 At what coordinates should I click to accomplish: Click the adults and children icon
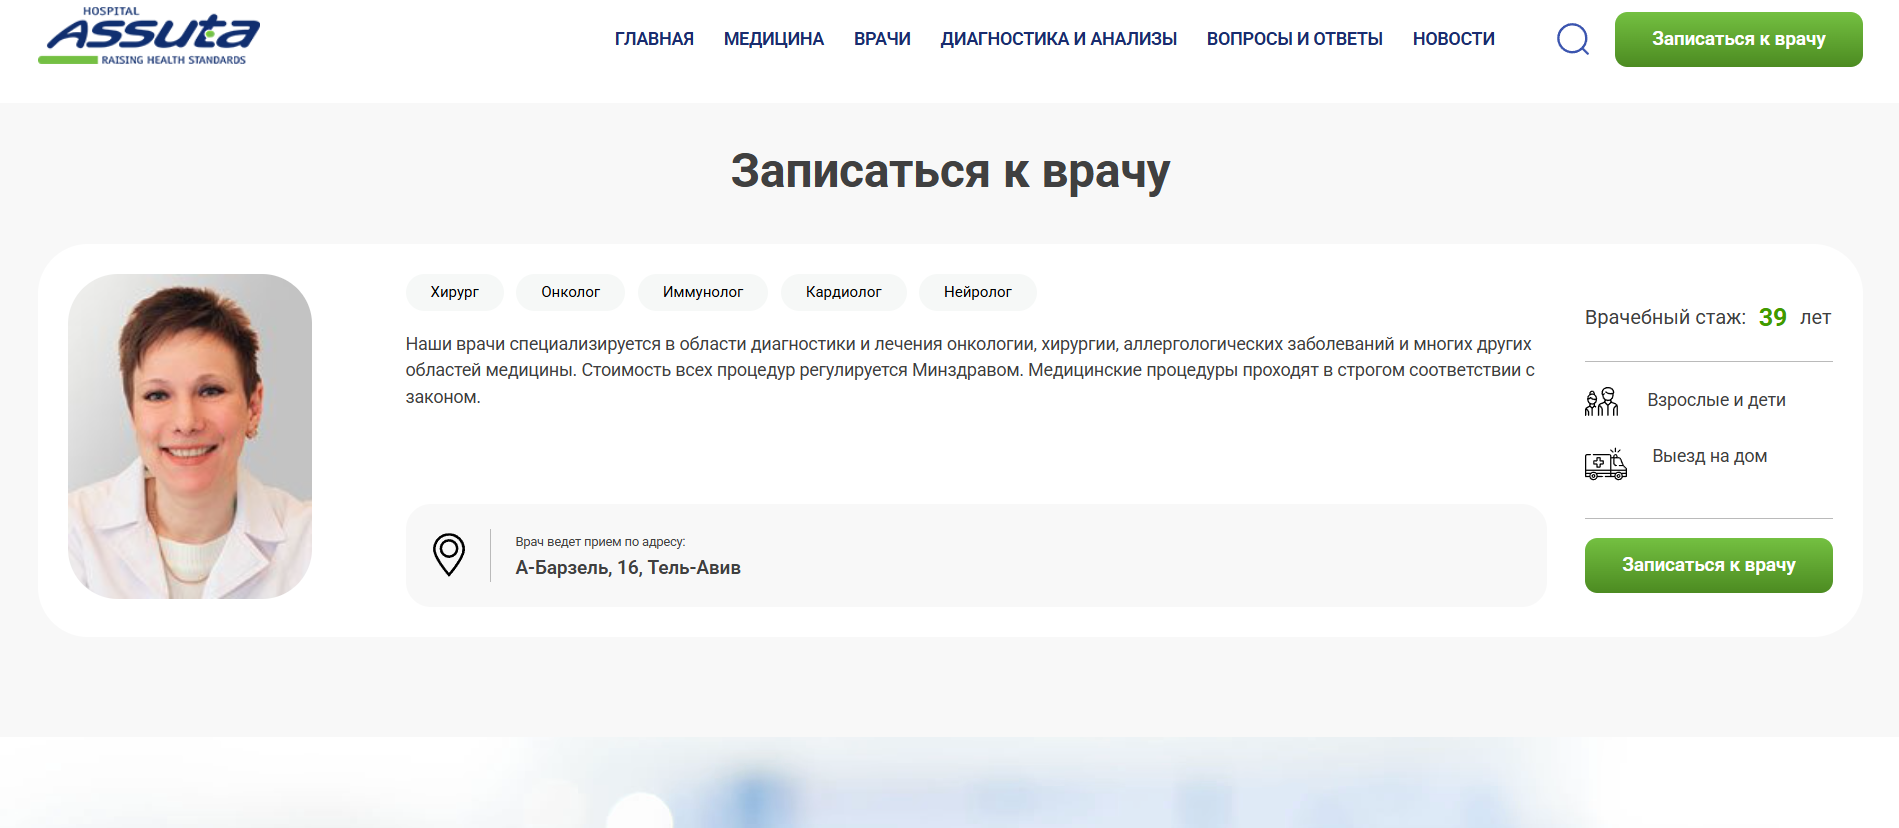(1602, 401)
